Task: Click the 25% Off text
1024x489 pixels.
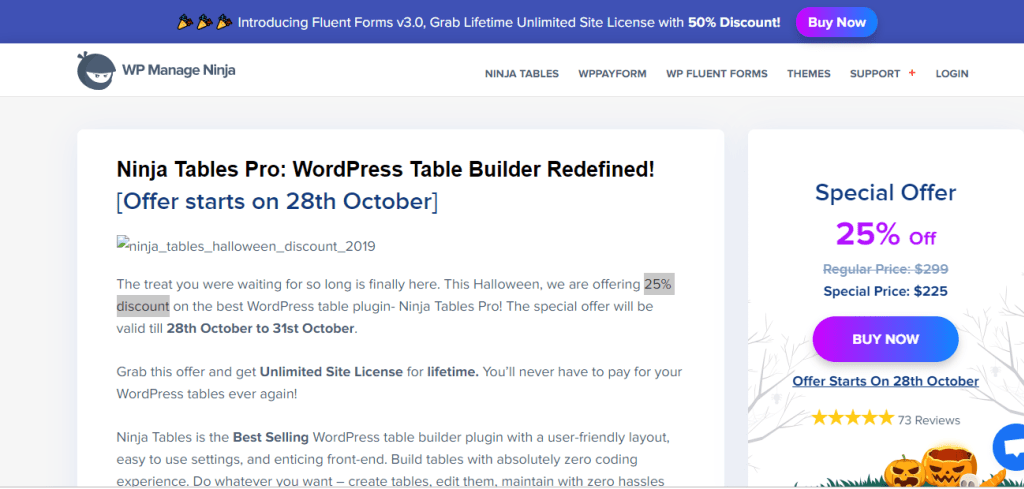Action: coord(885,234)
